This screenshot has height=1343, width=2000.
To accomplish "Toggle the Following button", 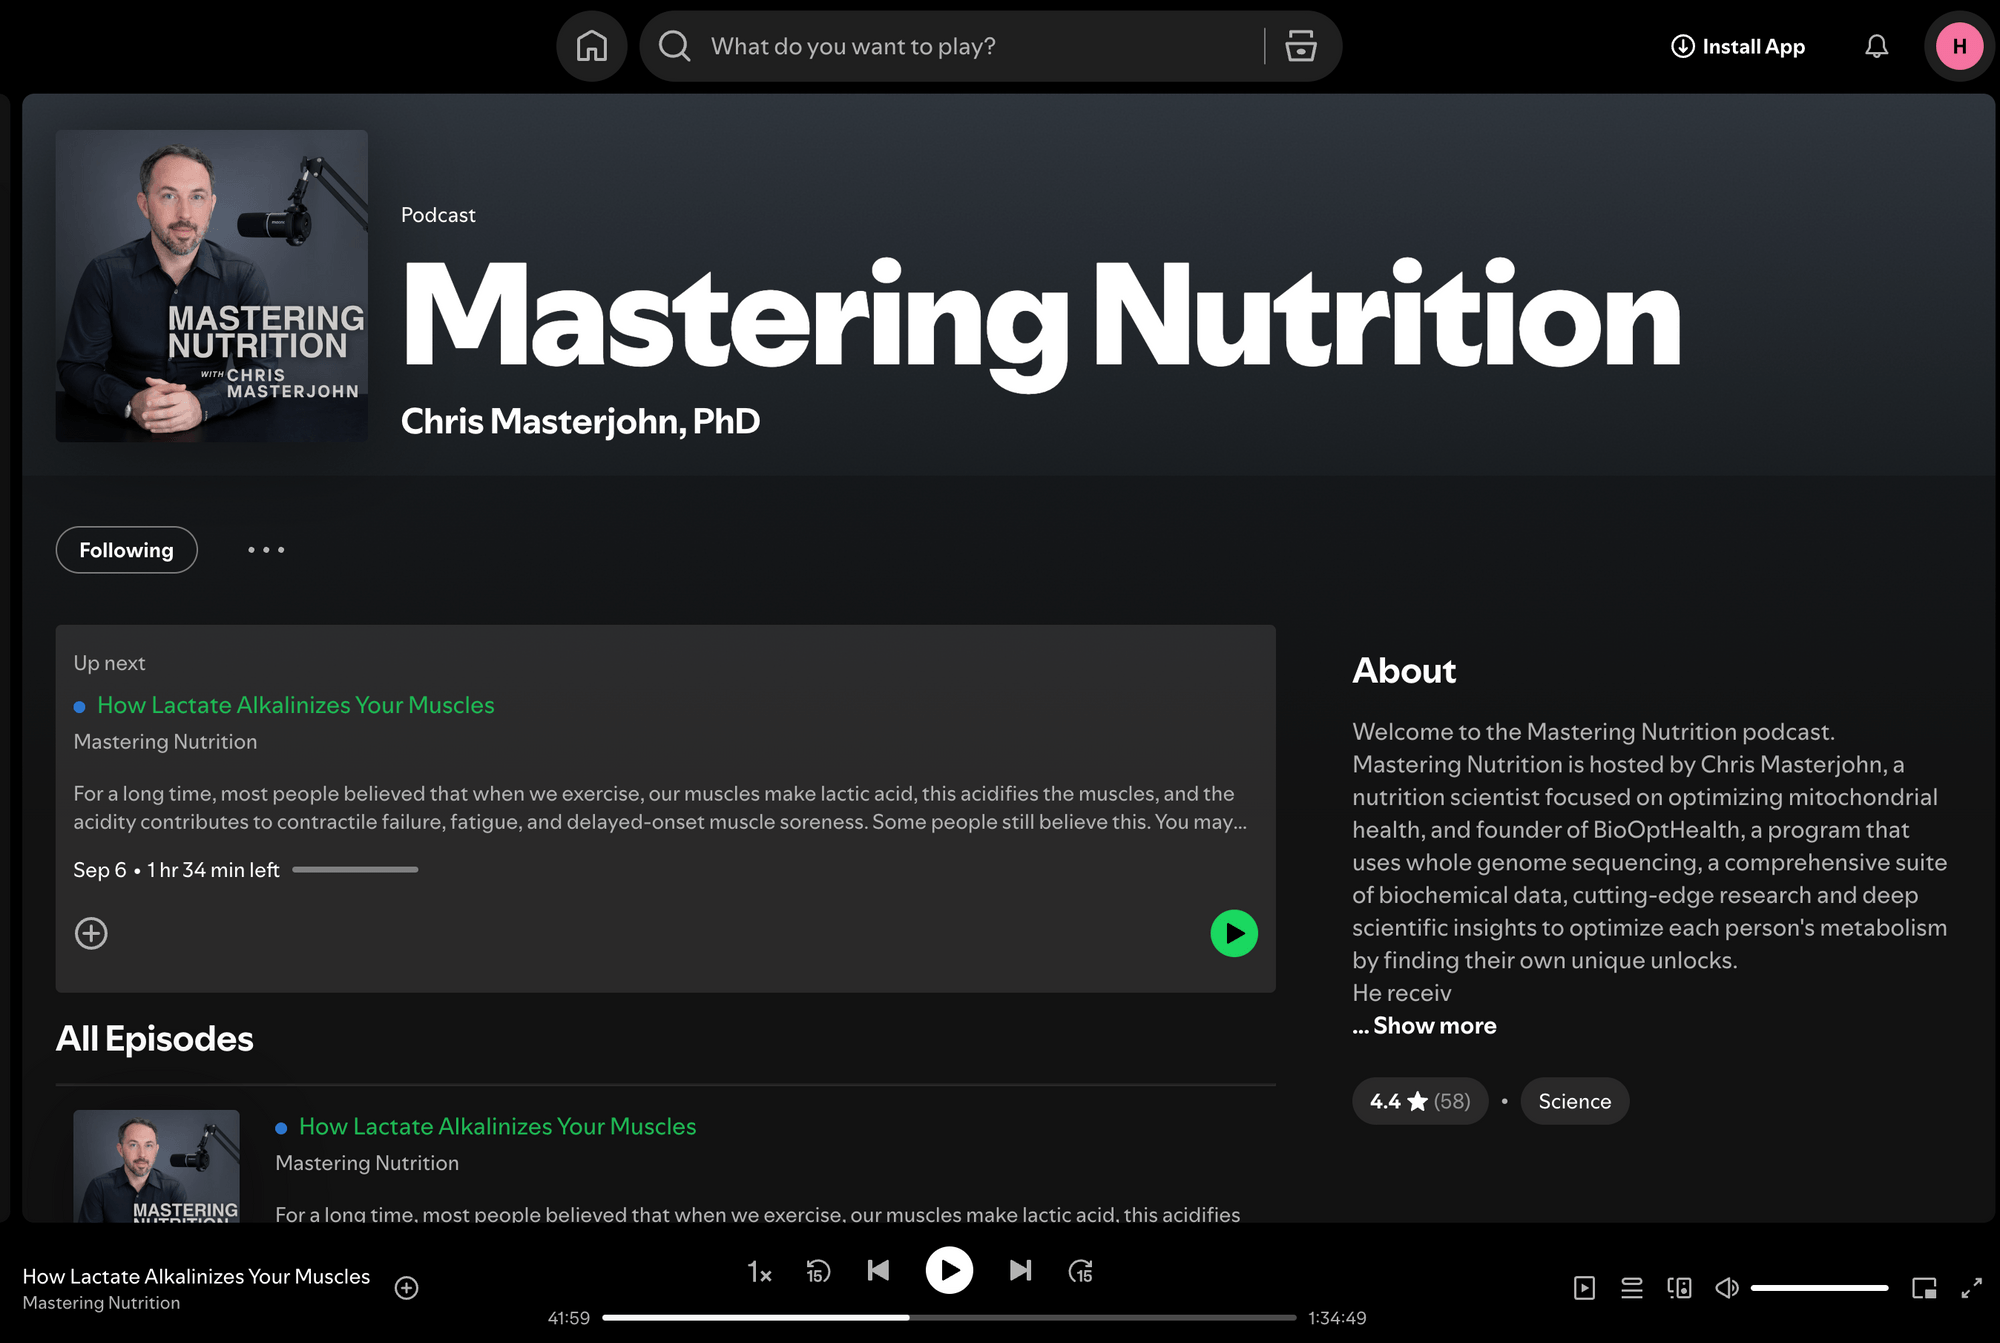I will [x=126, y=550].
